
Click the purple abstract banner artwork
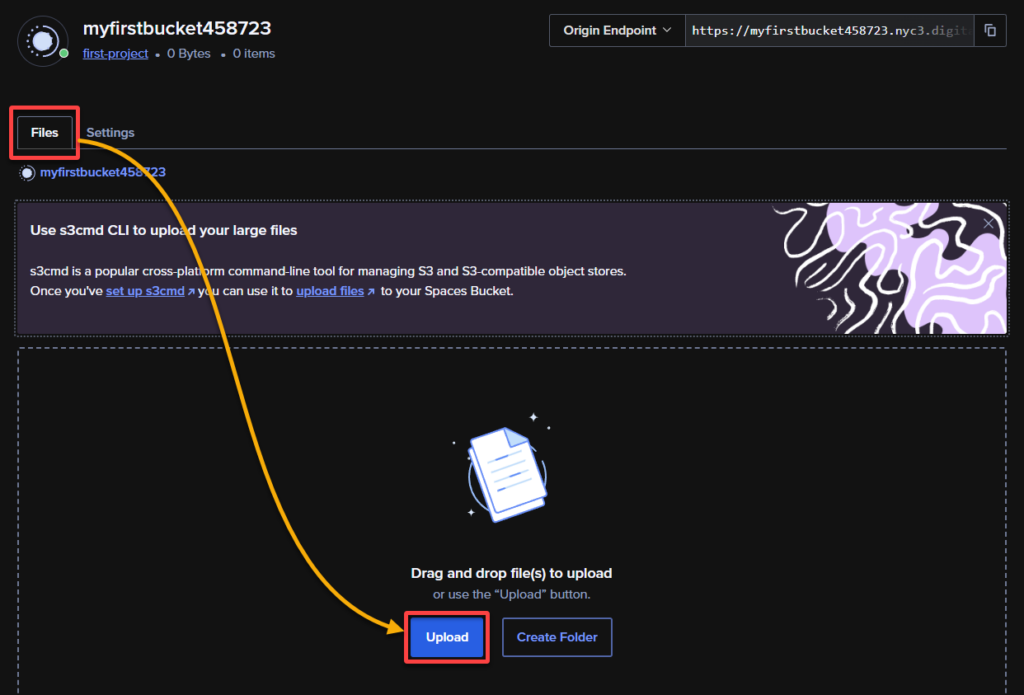[x=889, y=268]
